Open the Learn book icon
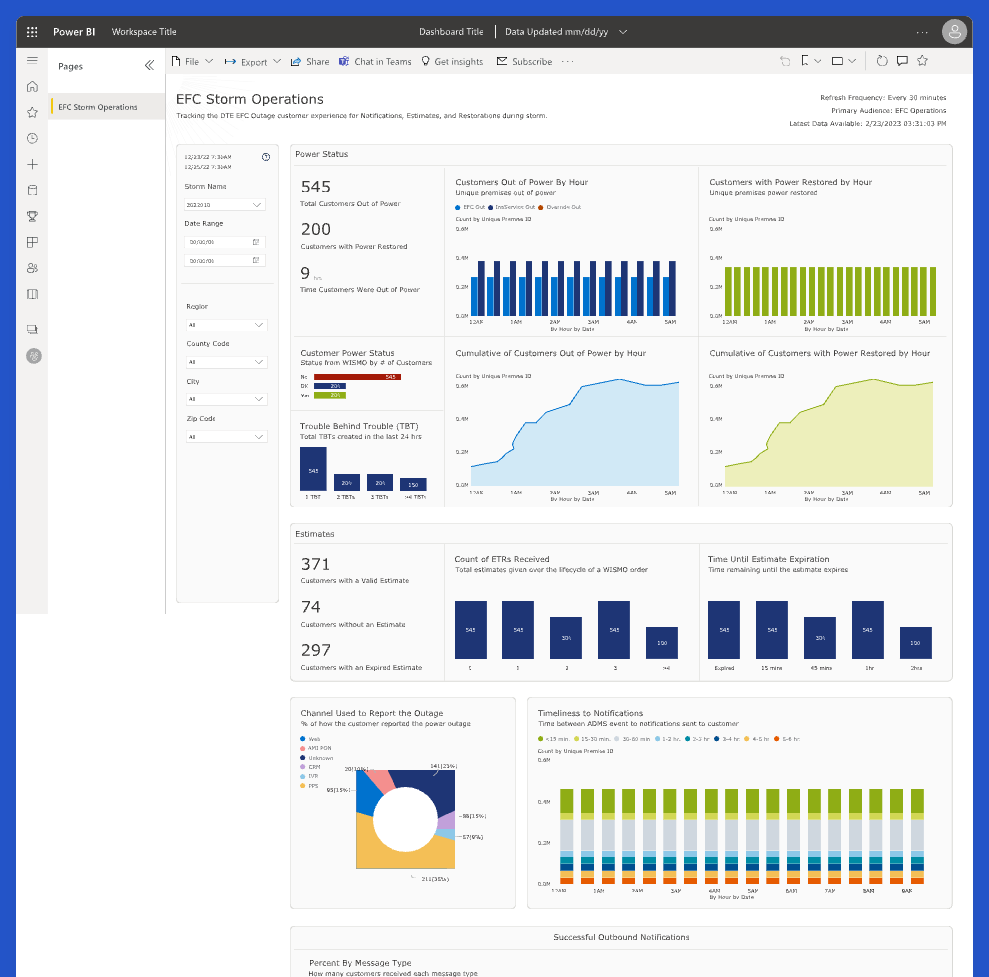This screenshot has height=977, width=989. (x=32, y=294)
